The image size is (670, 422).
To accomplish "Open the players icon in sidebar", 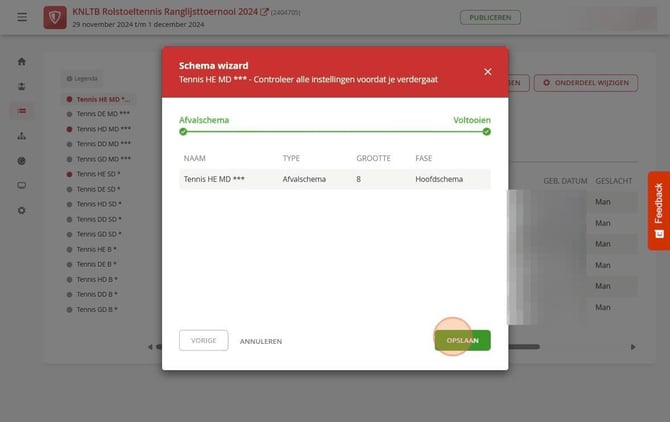I will (x=21, y=86).
